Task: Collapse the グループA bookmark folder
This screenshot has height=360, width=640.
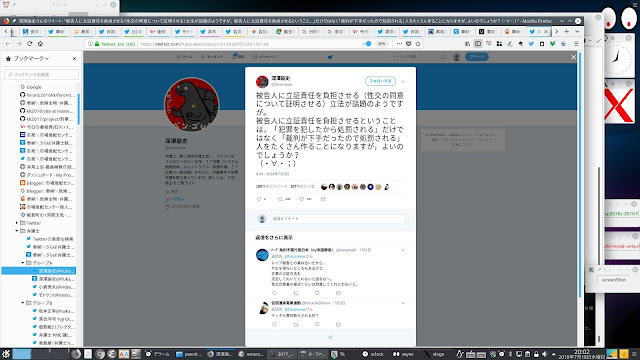Action: 23,263
